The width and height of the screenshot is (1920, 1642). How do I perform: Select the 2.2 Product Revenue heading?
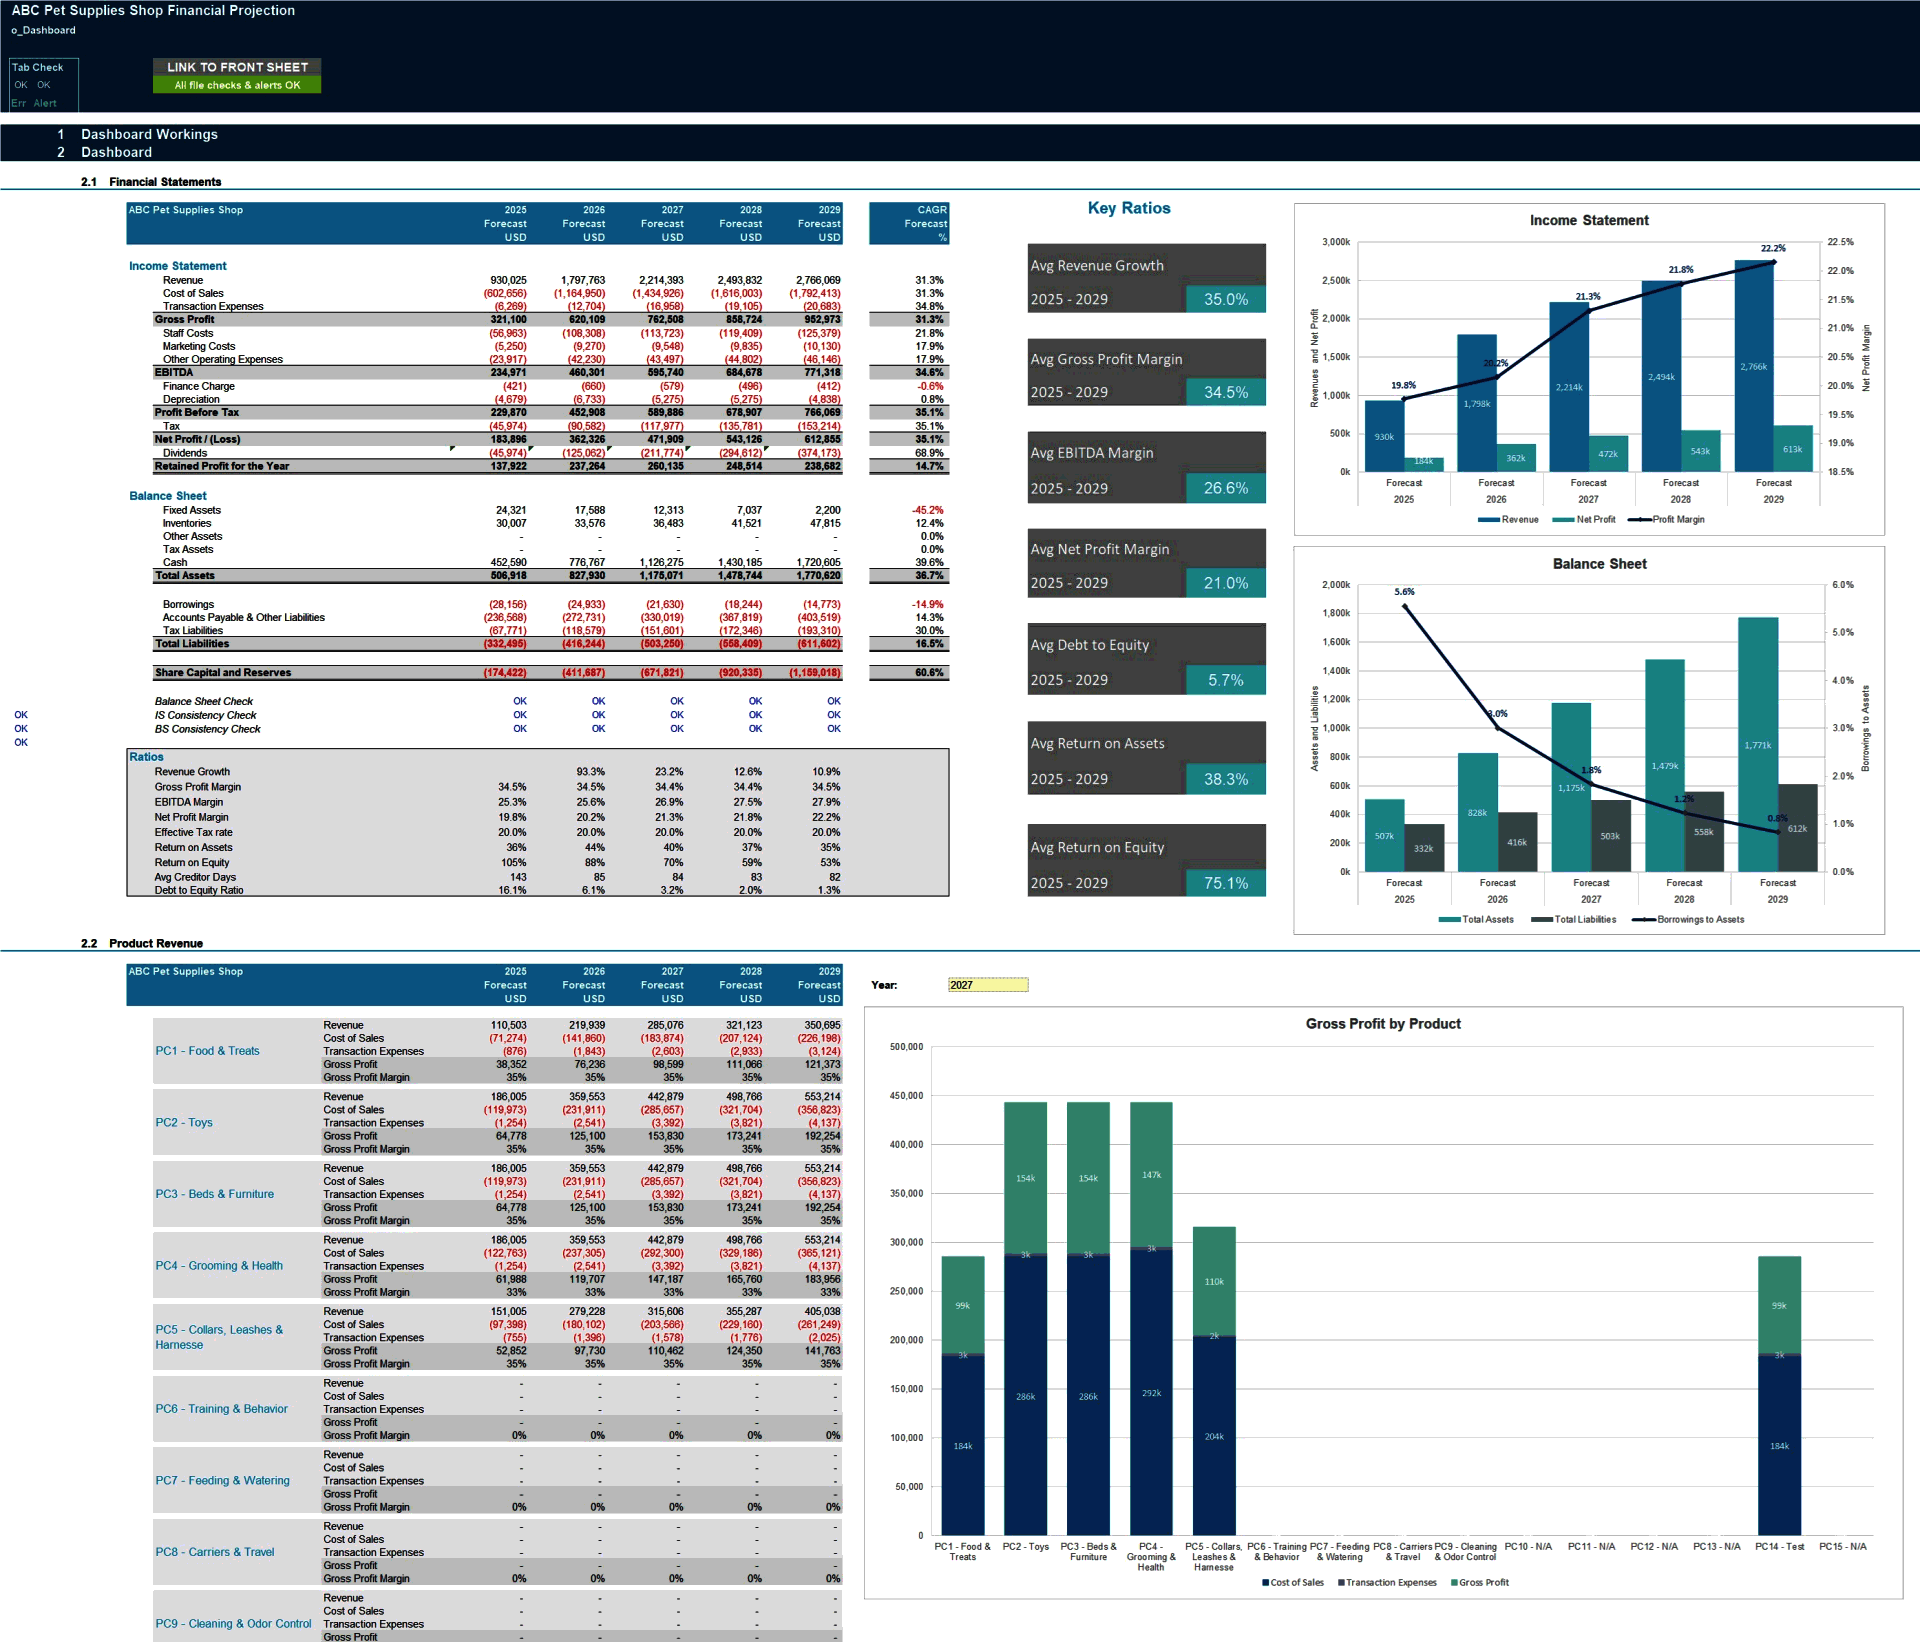point(142,943)
